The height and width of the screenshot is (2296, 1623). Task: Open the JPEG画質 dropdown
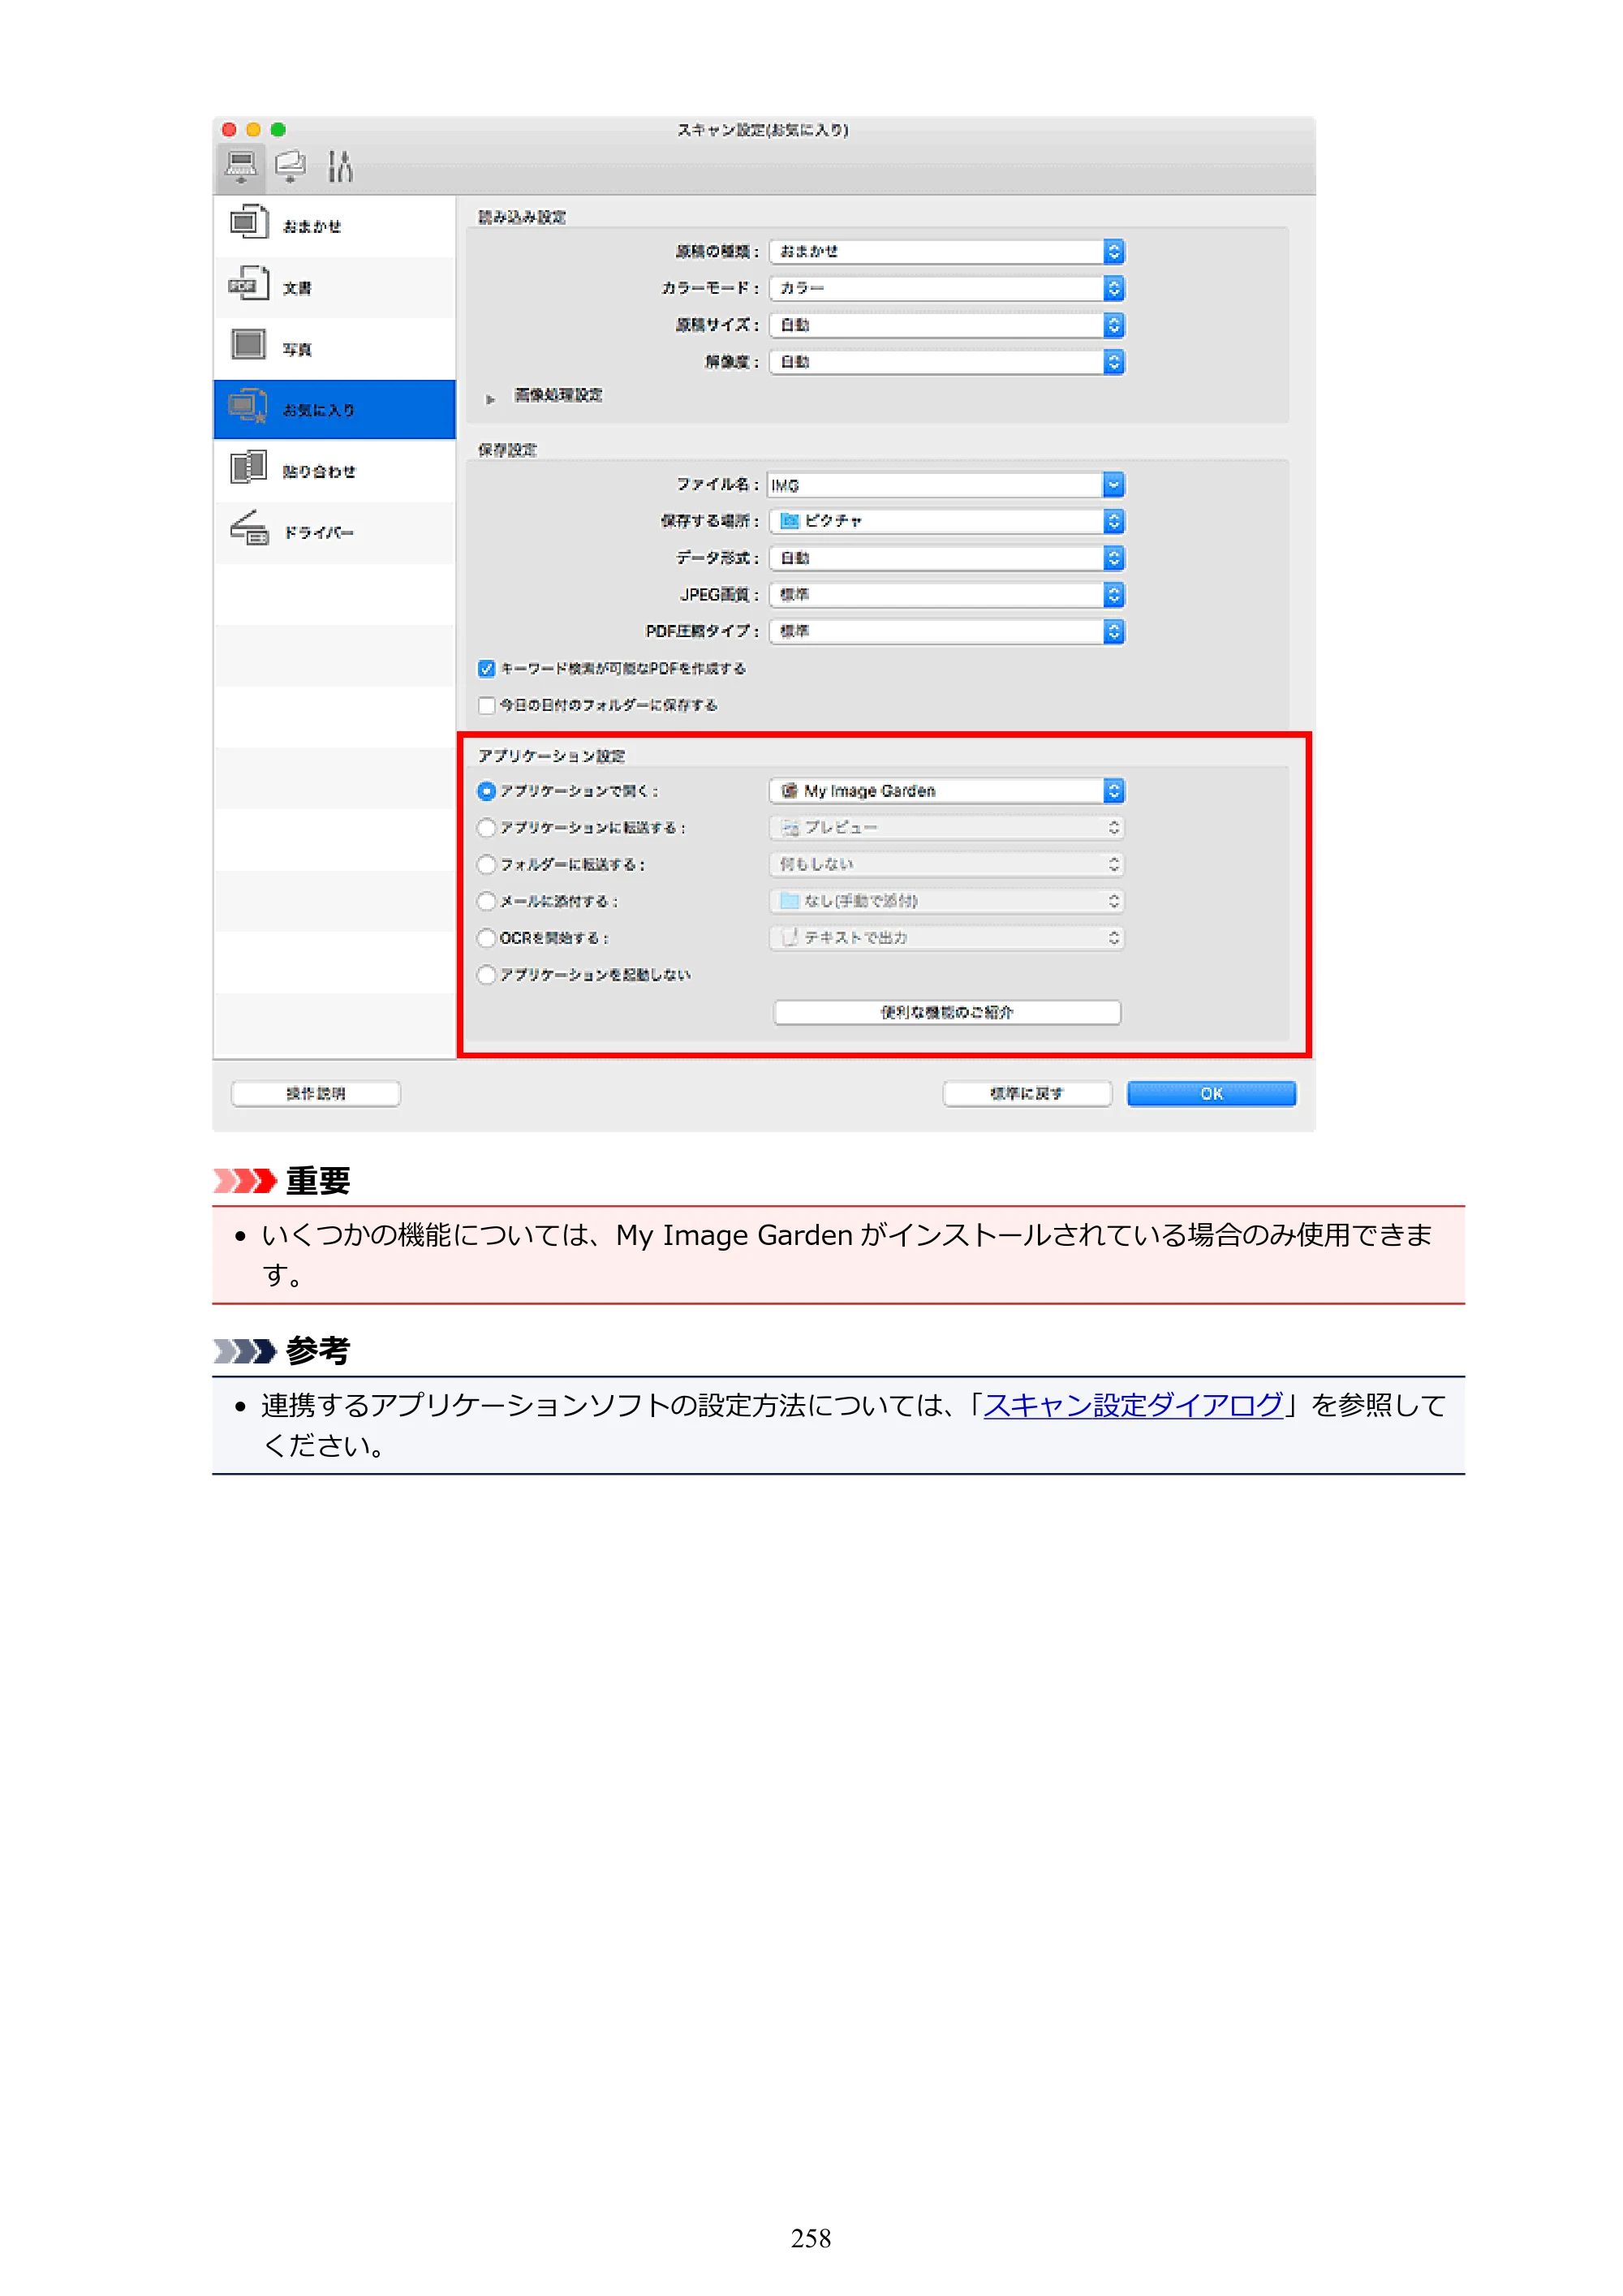pyautogui.click(x=946, y=596)
